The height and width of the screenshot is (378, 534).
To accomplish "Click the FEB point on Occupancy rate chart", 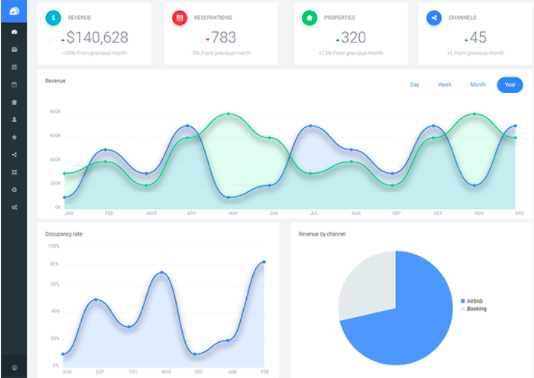I will point(264,262).
